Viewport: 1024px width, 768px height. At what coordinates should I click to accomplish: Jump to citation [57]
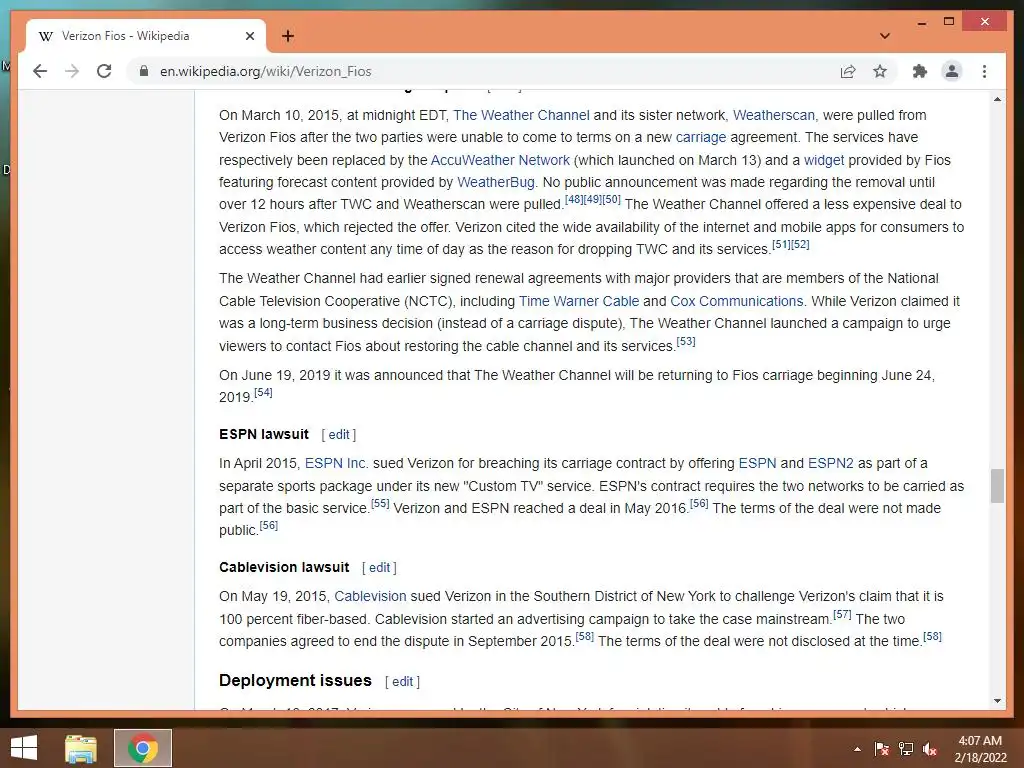842,614
